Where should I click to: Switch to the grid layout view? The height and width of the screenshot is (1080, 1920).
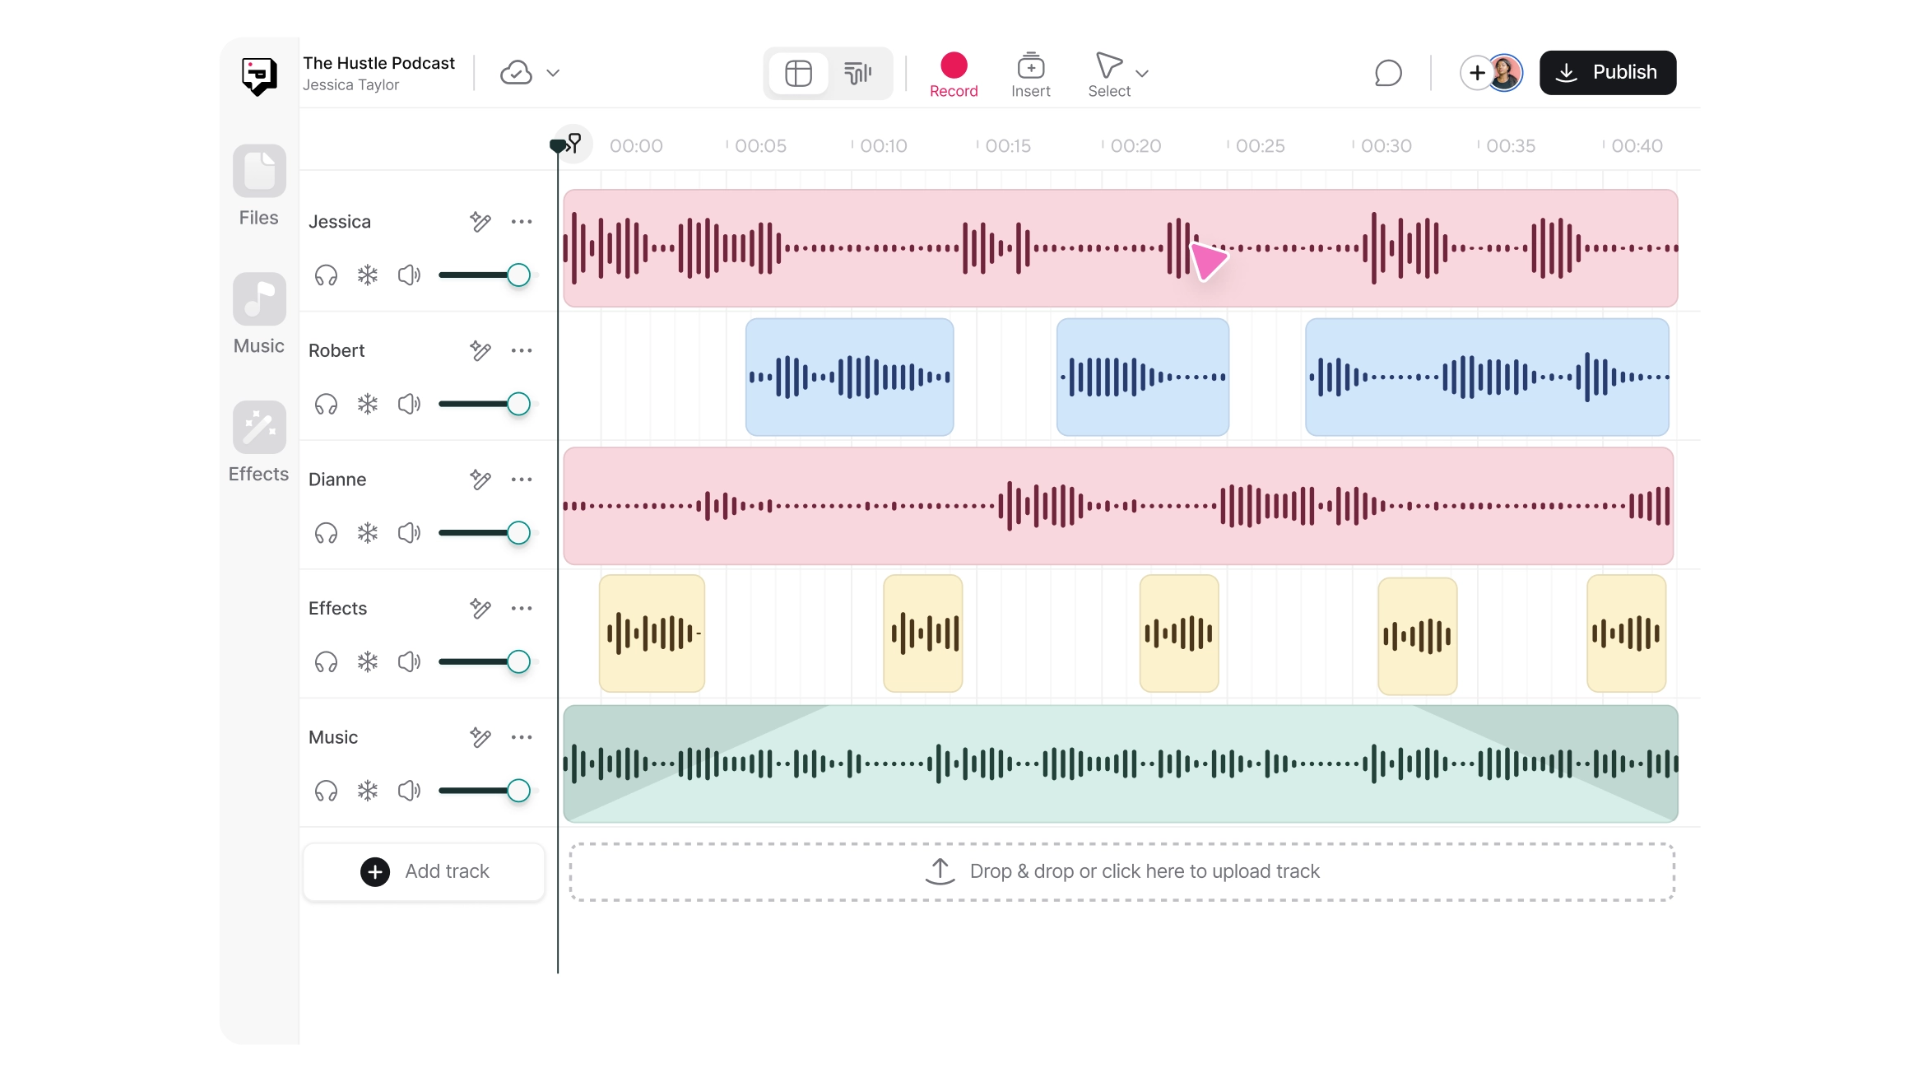point(798,73)
